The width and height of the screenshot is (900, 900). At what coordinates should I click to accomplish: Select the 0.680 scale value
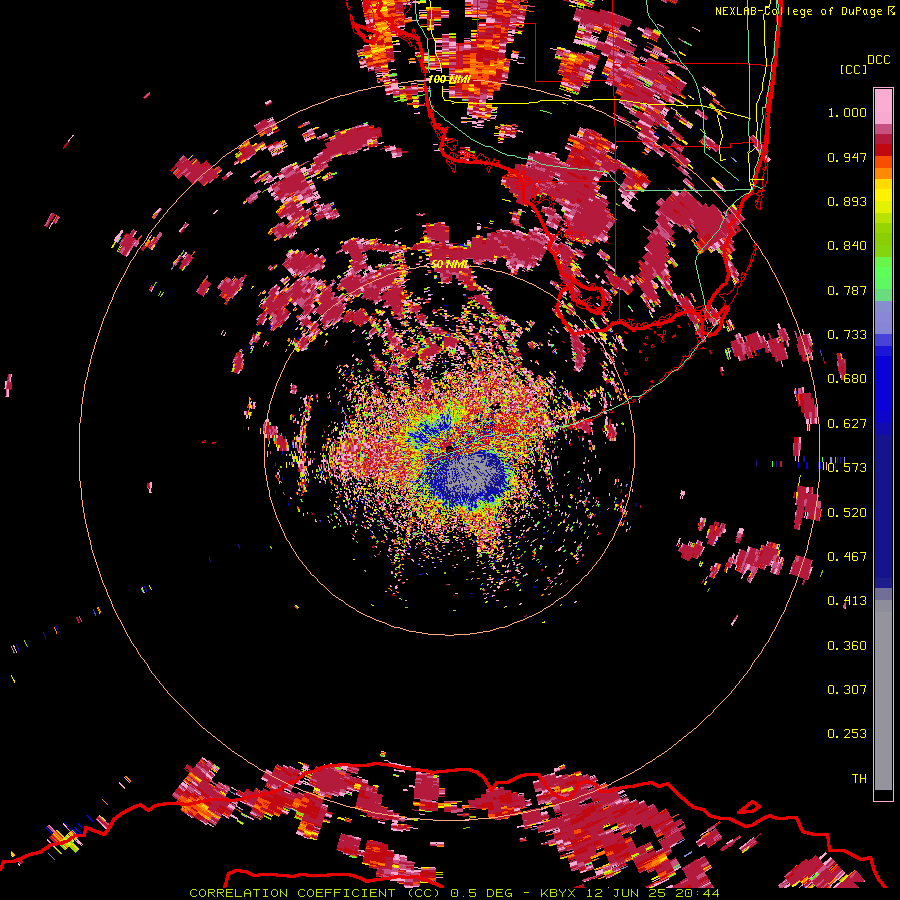[847, 379]
